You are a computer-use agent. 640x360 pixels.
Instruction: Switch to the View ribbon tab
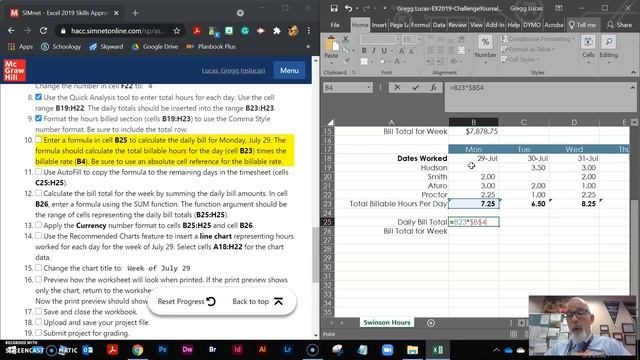pyautogui.click(x=476, y=25)
